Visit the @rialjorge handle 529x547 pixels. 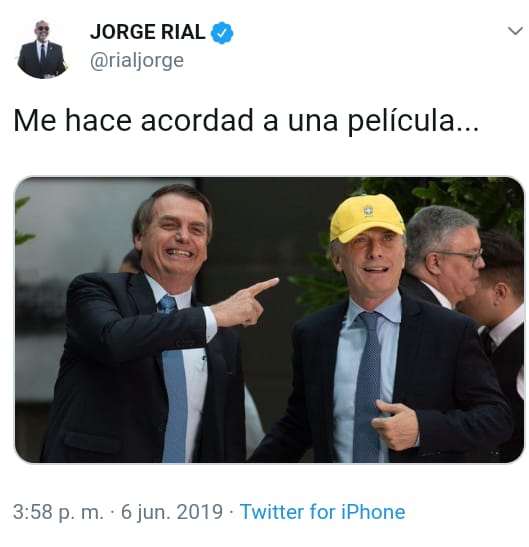(x=137, y=61)
